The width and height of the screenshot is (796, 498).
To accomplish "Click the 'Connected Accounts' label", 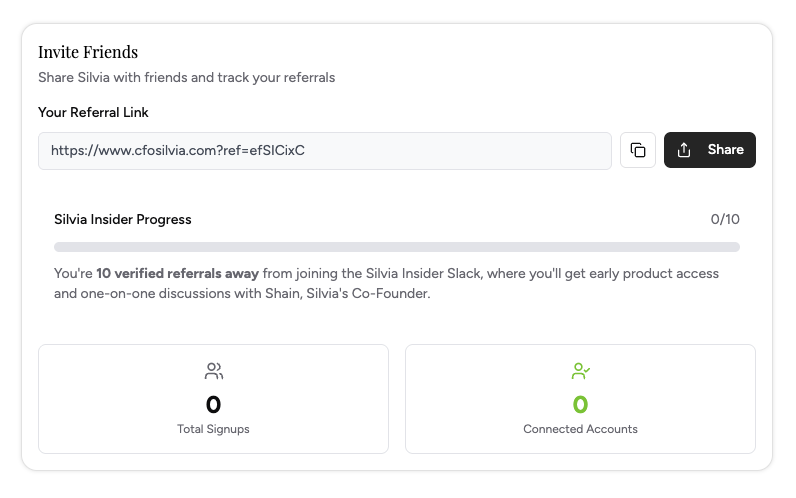I will pos(580,429).
